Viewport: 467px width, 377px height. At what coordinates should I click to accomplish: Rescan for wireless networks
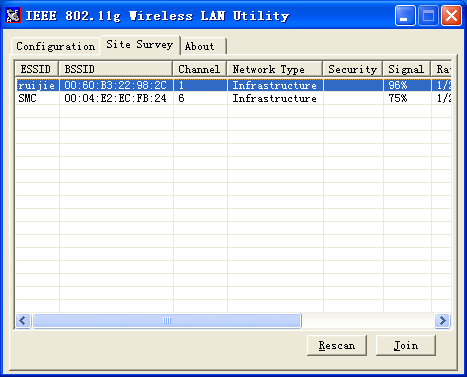pyautogui.click(x=337, y=345)
